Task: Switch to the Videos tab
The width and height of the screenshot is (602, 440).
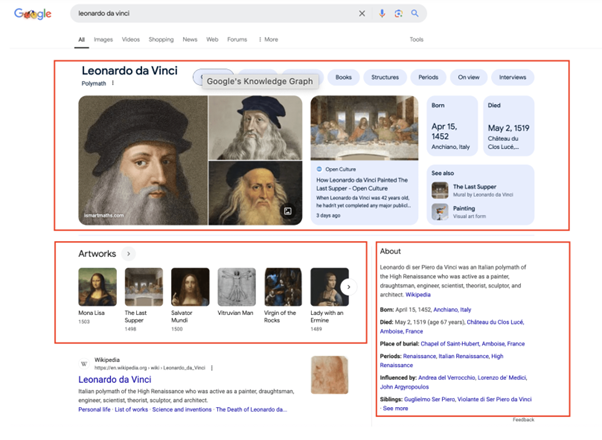Action: click(131, 39)
